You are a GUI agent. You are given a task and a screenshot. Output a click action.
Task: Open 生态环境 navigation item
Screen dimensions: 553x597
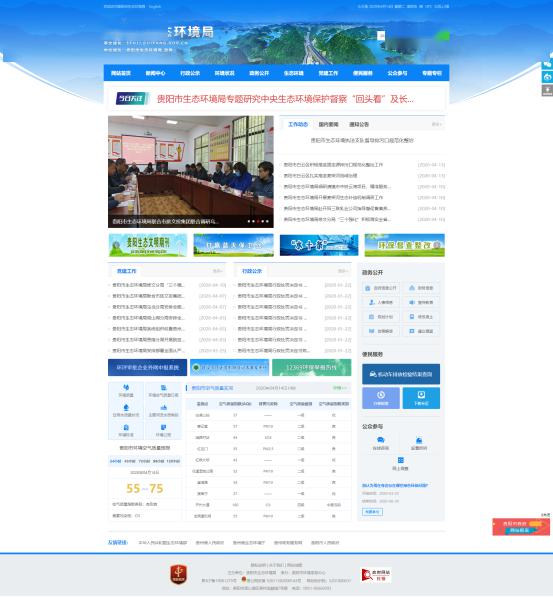[x=294, y=73]
